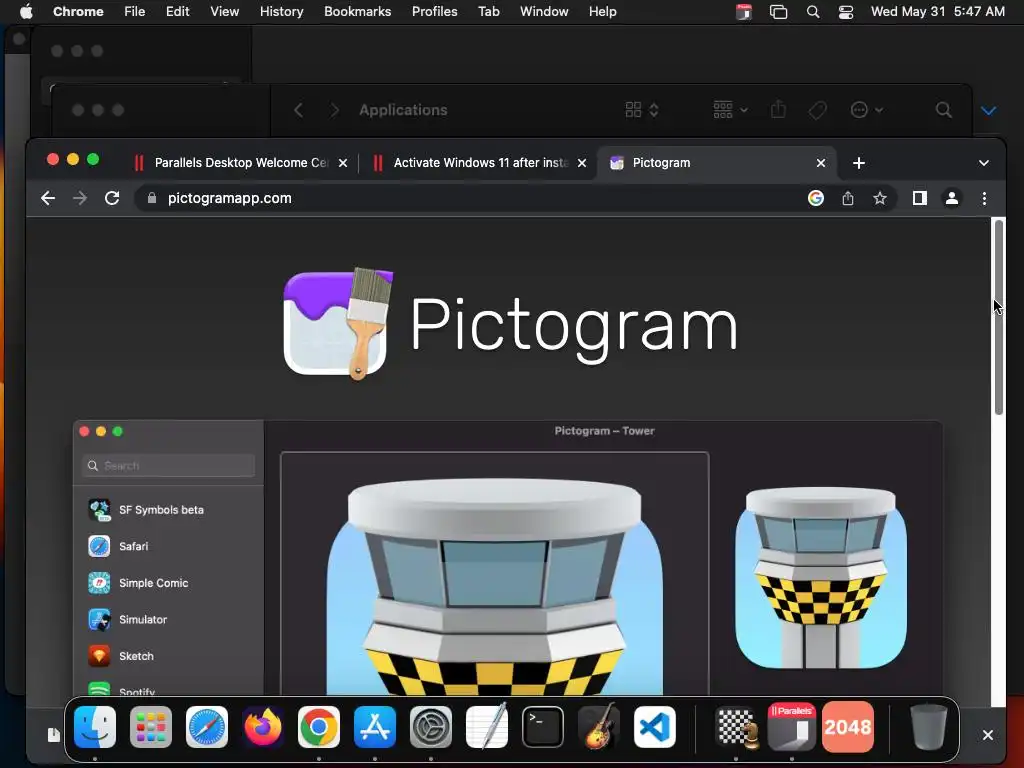Select the Pictogram tab
Screen dimensions: 1024x768
coord(718,163)
